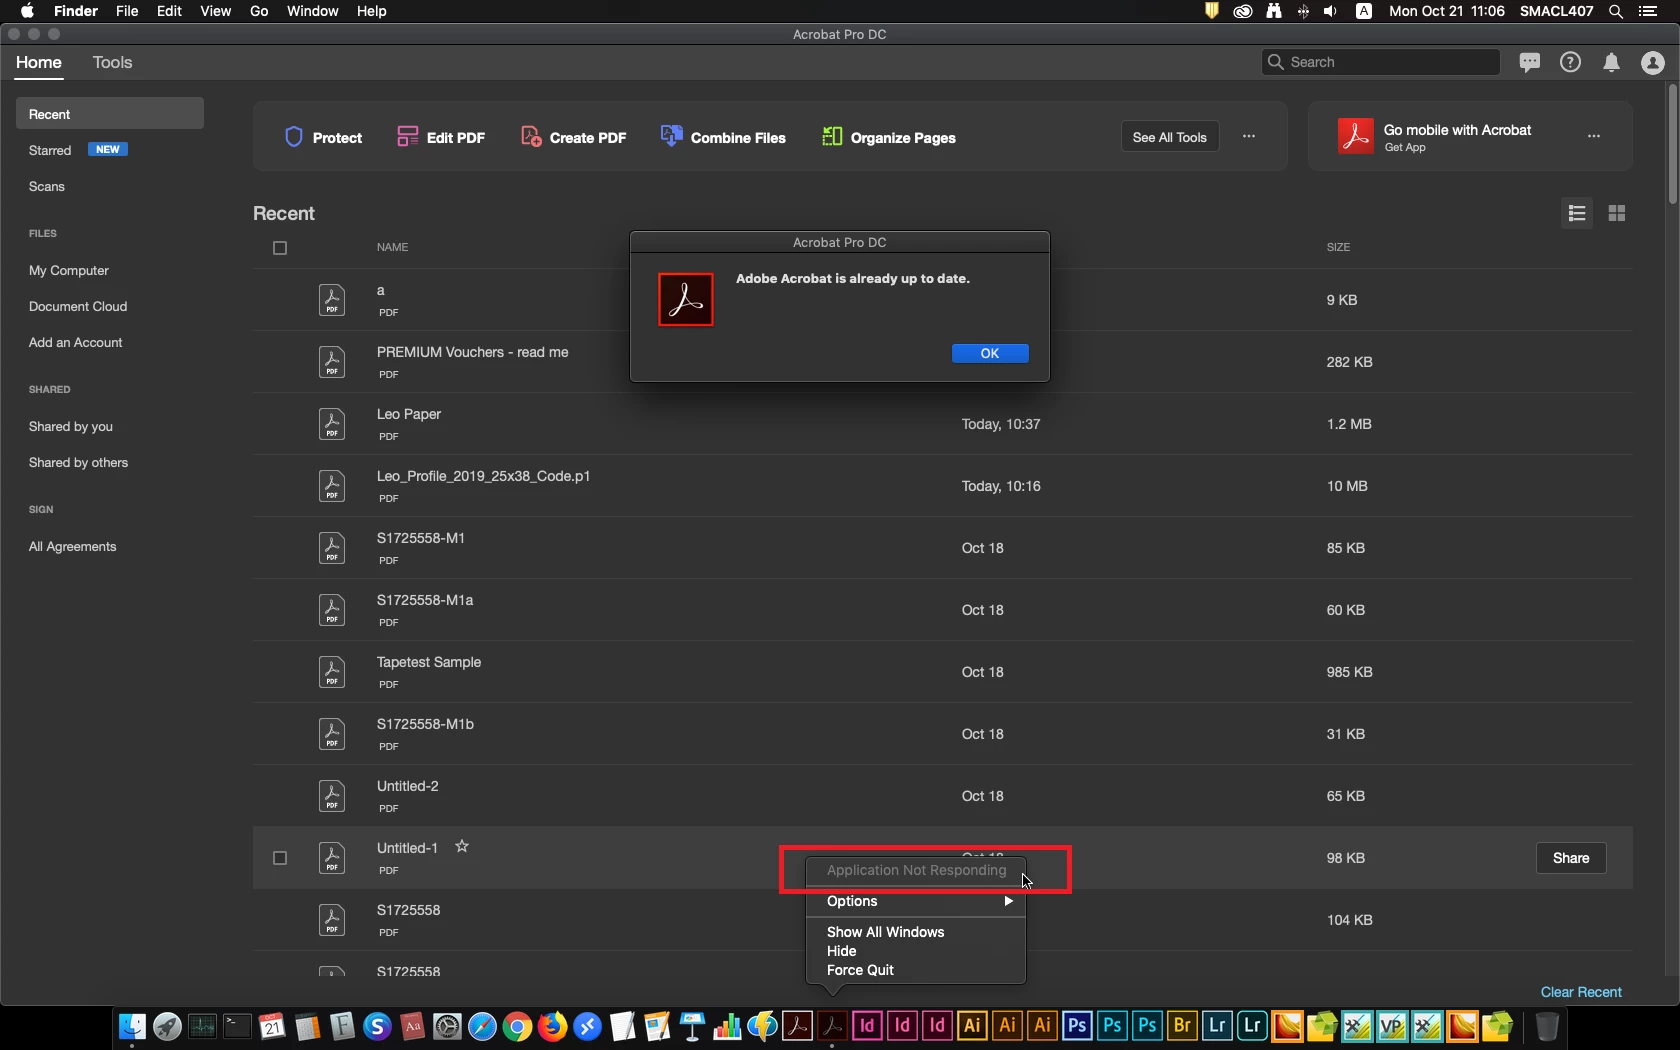This screenshot has width=1680, height=1050.
Task: Open the chat messages icon near Search
Action: tap(1529, 62)
